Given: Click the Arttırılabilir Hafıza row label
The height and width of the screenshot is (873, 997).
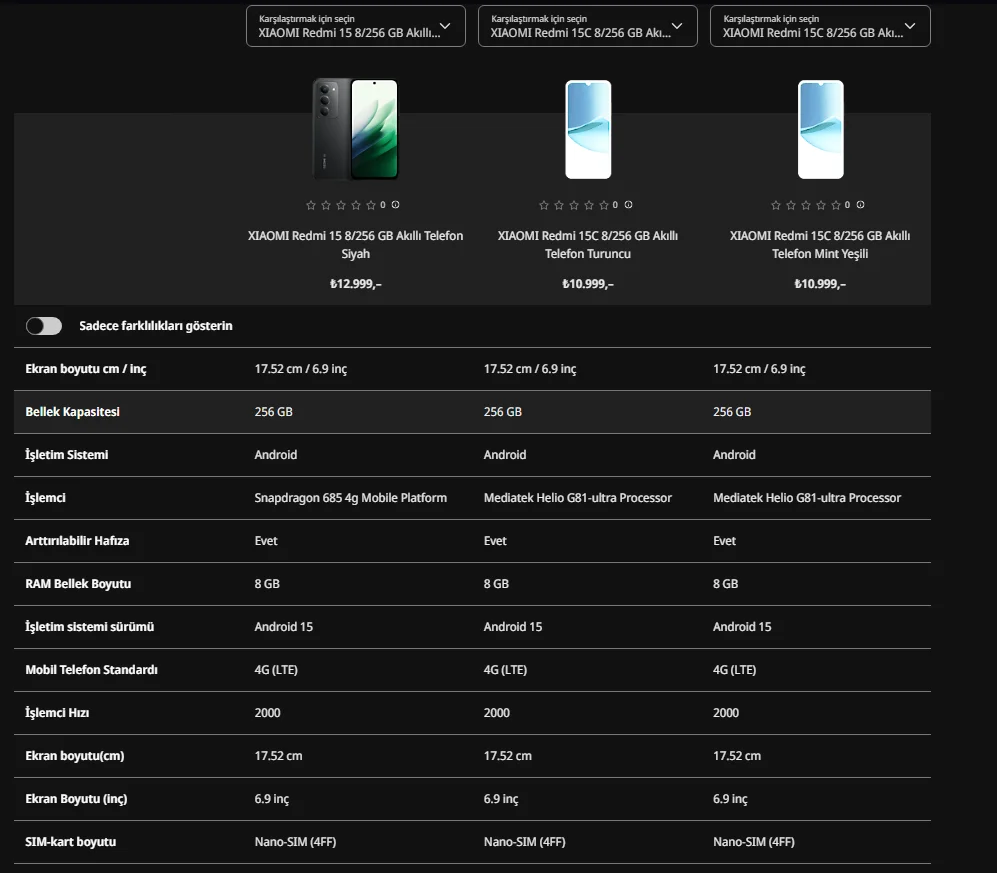Looking at the screenshot, I should click(x=77, y=540).
